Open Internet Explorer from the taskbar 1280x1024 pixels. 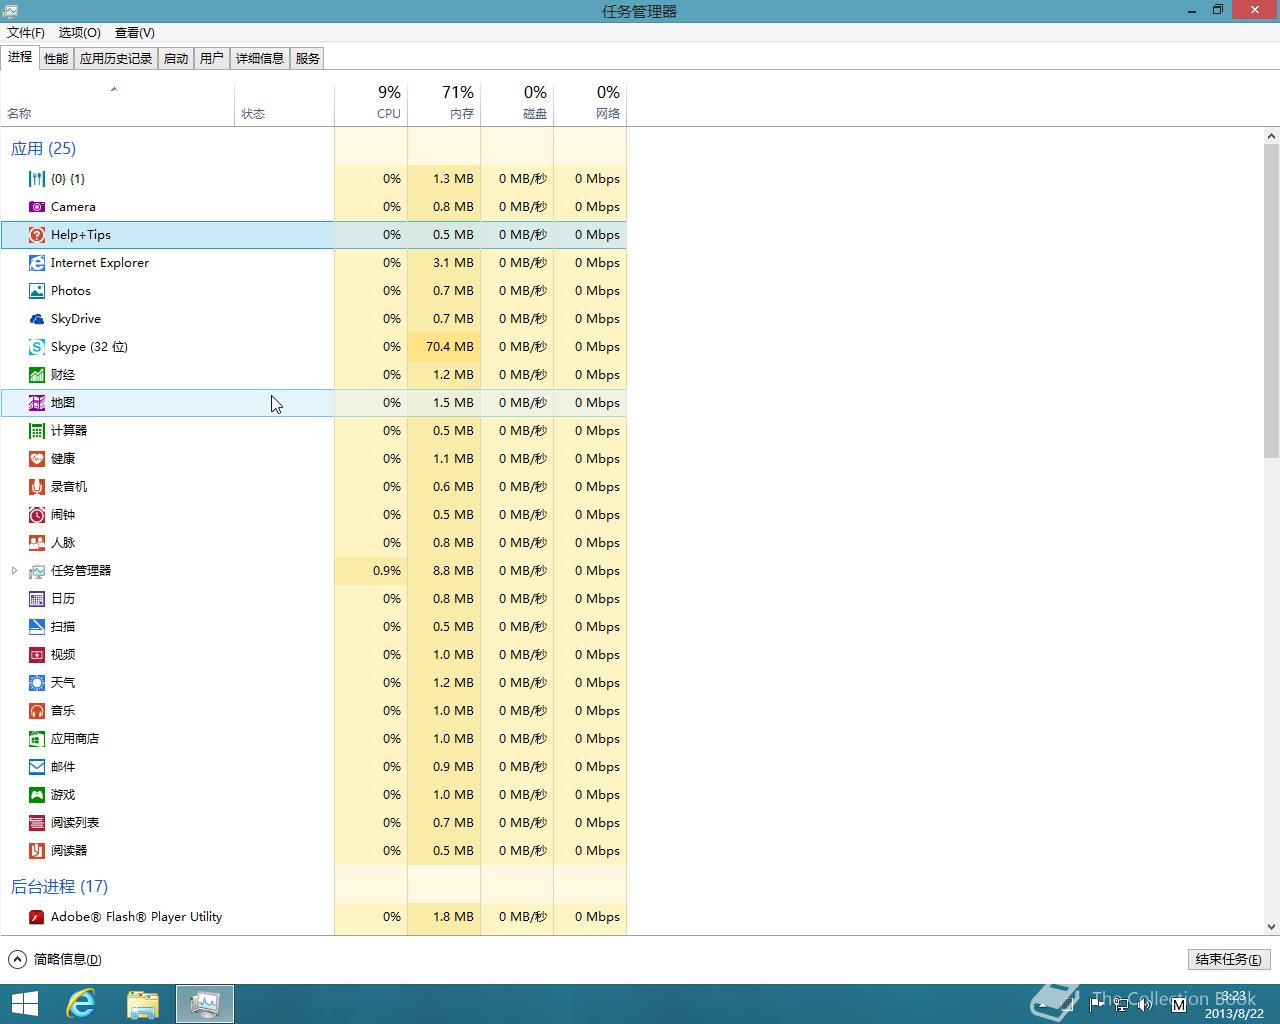(81, 1004)
